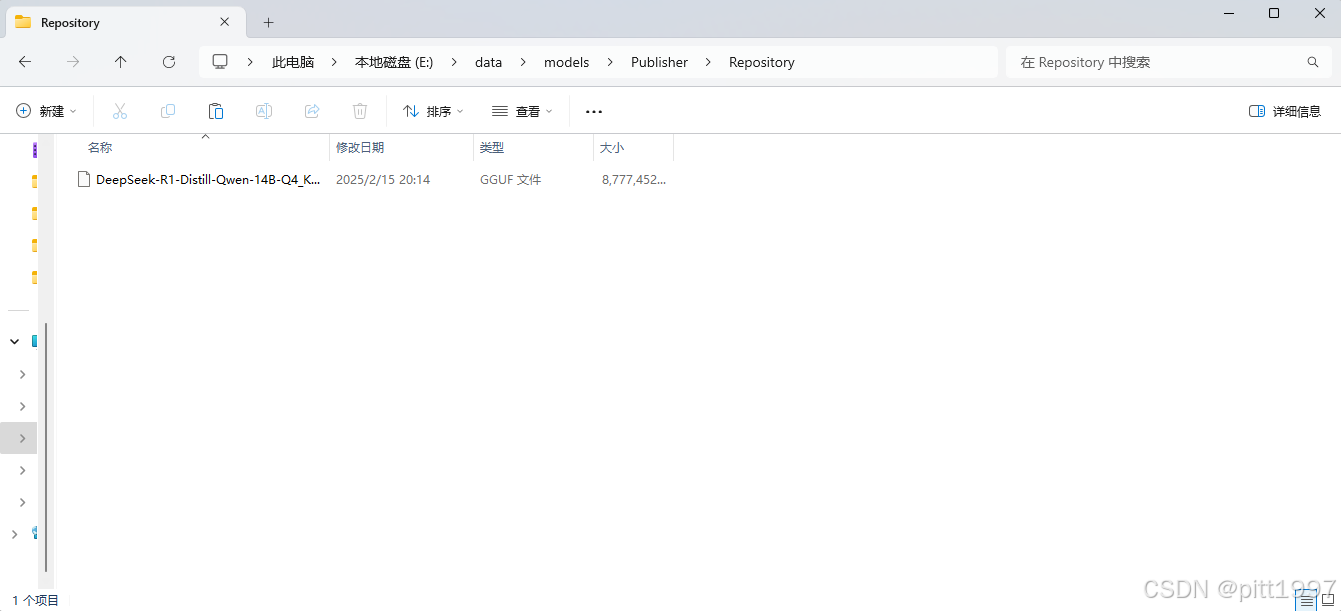Click the Publisher breadcrumb
1341x611 pixels.
pyautogui.click(x=659, y=62)
